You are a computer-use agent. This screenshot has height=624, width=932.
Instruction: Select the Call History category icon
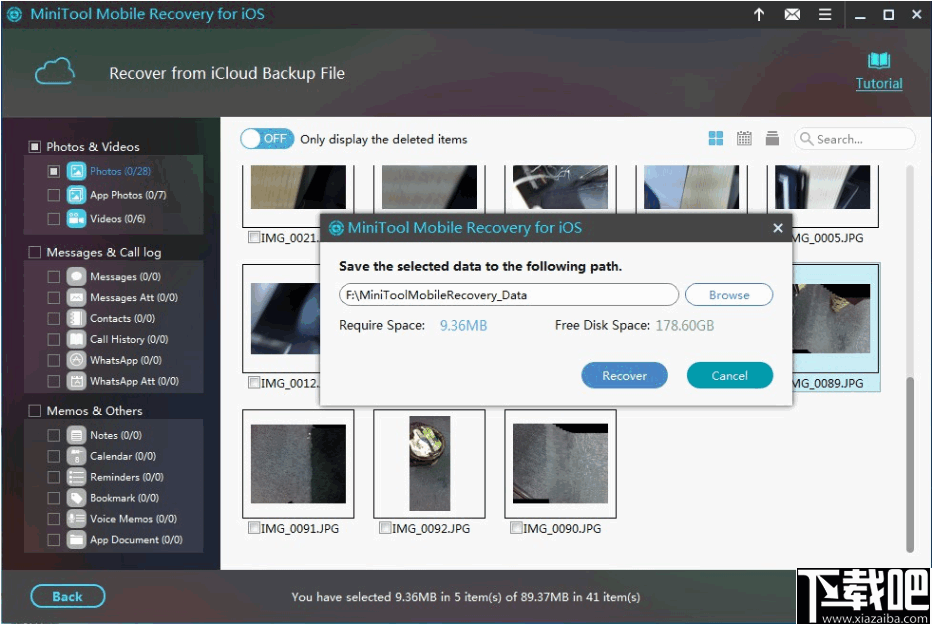pos(76,339)
